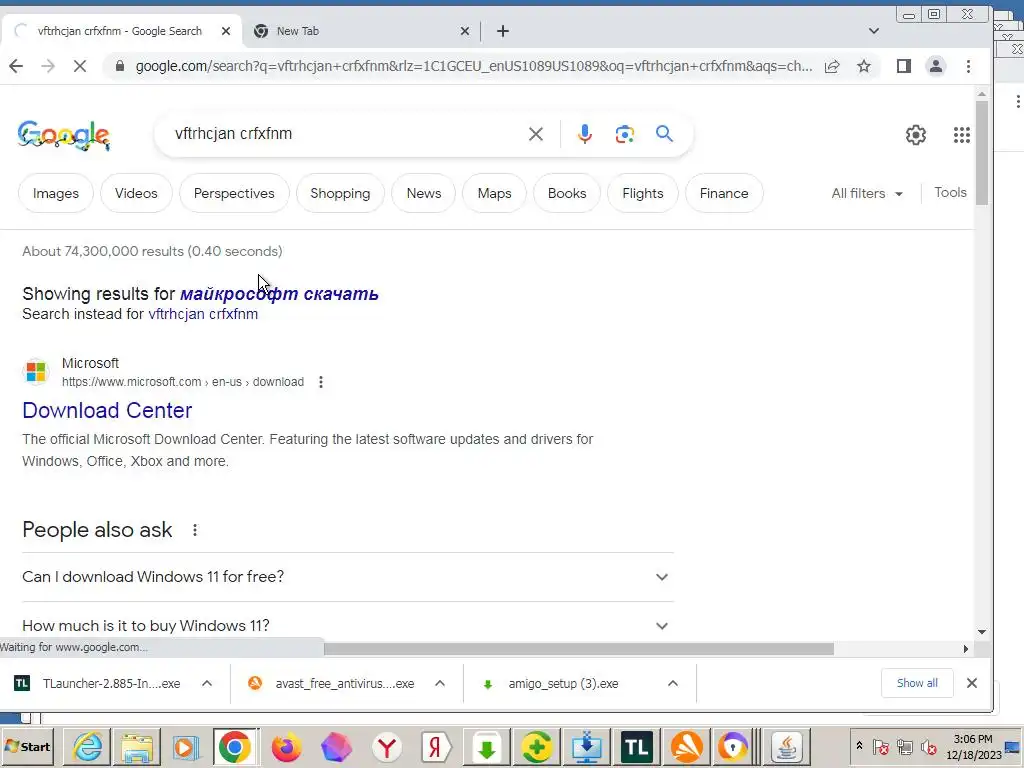Switch to the New Tab tab

tap(357, 31)
